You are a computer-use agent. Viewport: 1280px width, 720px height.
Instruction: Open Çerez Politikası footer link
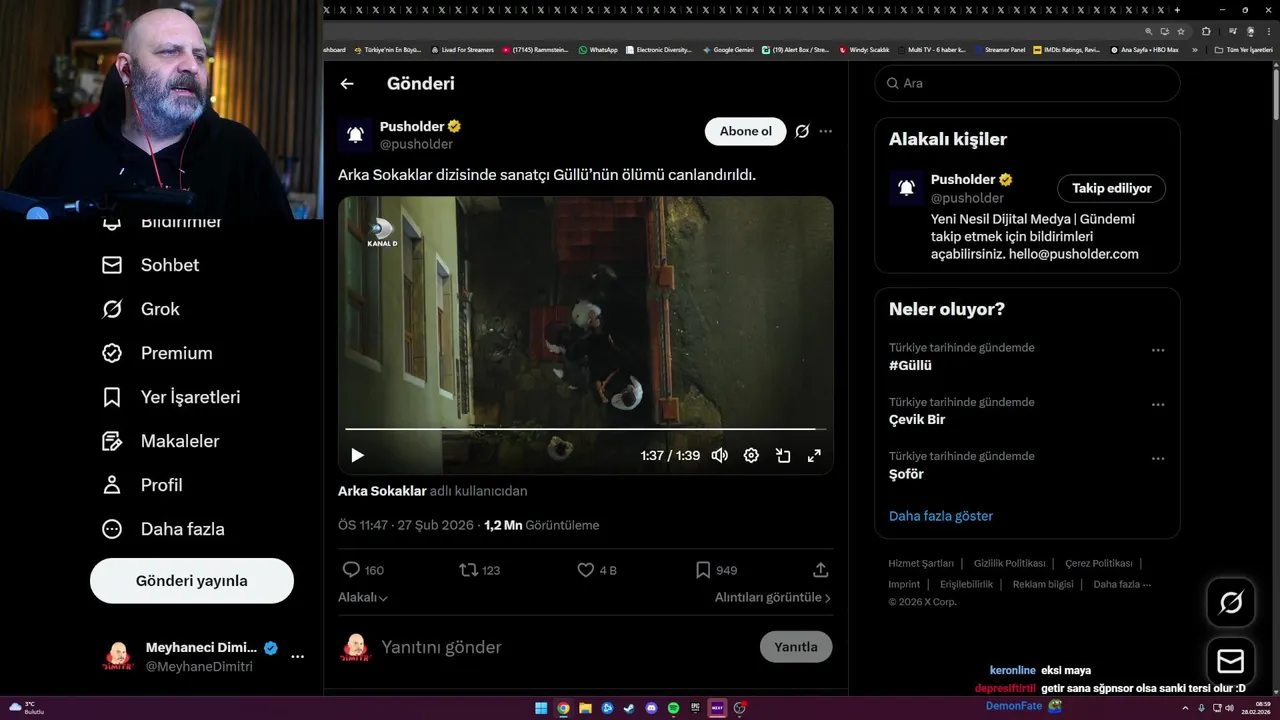click(x=1099, y=564)
